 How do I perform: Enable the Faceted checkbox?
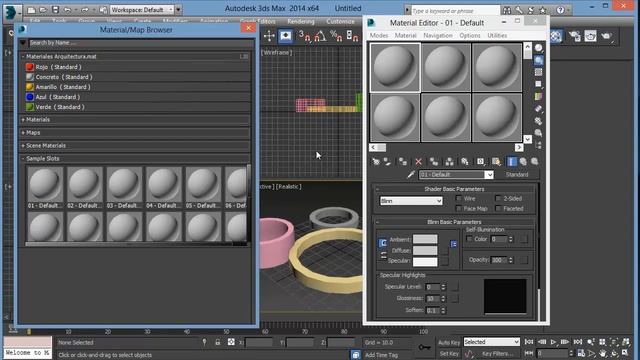498,209
